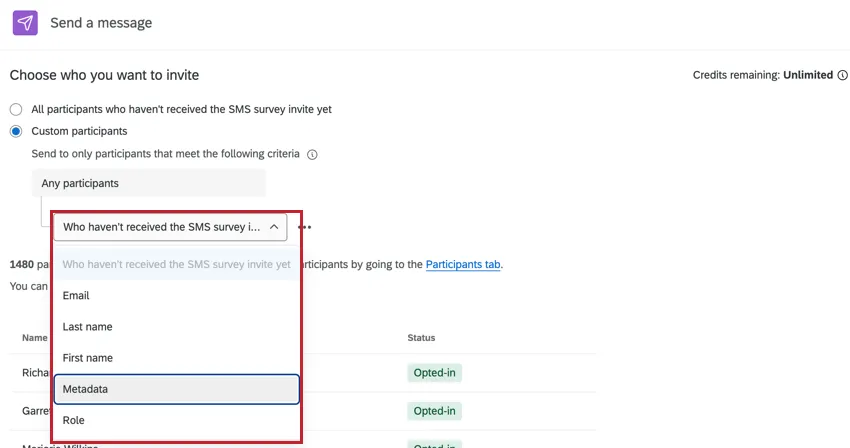Click the 'Send a message' title
This screenshot has width=850, height=448.
click(x=101, y=23)
